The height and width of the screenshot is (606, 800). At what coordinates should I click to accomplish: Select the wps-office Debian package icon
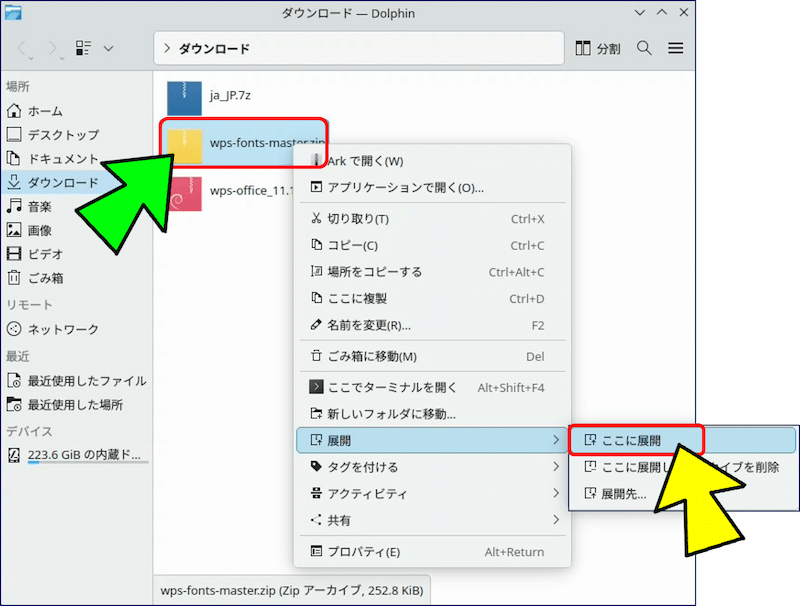coord(184,190)
